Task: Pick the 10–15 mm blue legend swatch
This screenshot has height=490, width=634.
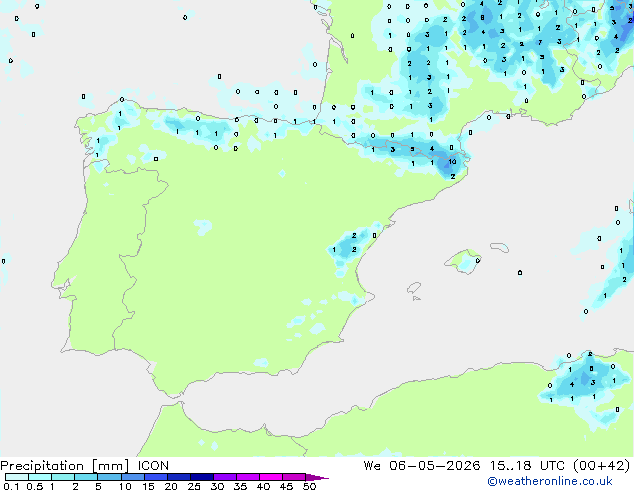Action: click(133, 477)
